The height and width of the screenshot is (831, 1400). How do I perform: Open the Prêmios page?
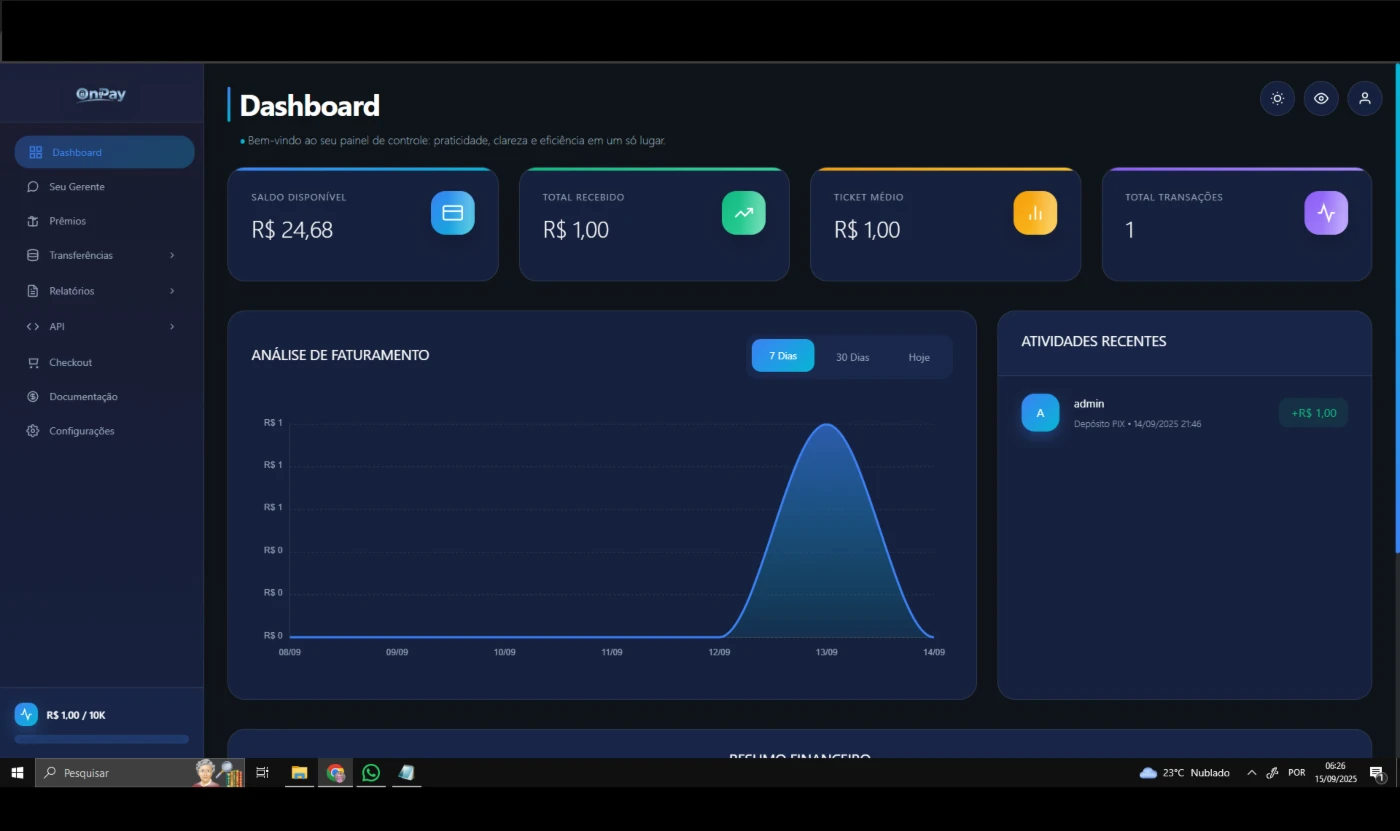click(x=67, y=221)
